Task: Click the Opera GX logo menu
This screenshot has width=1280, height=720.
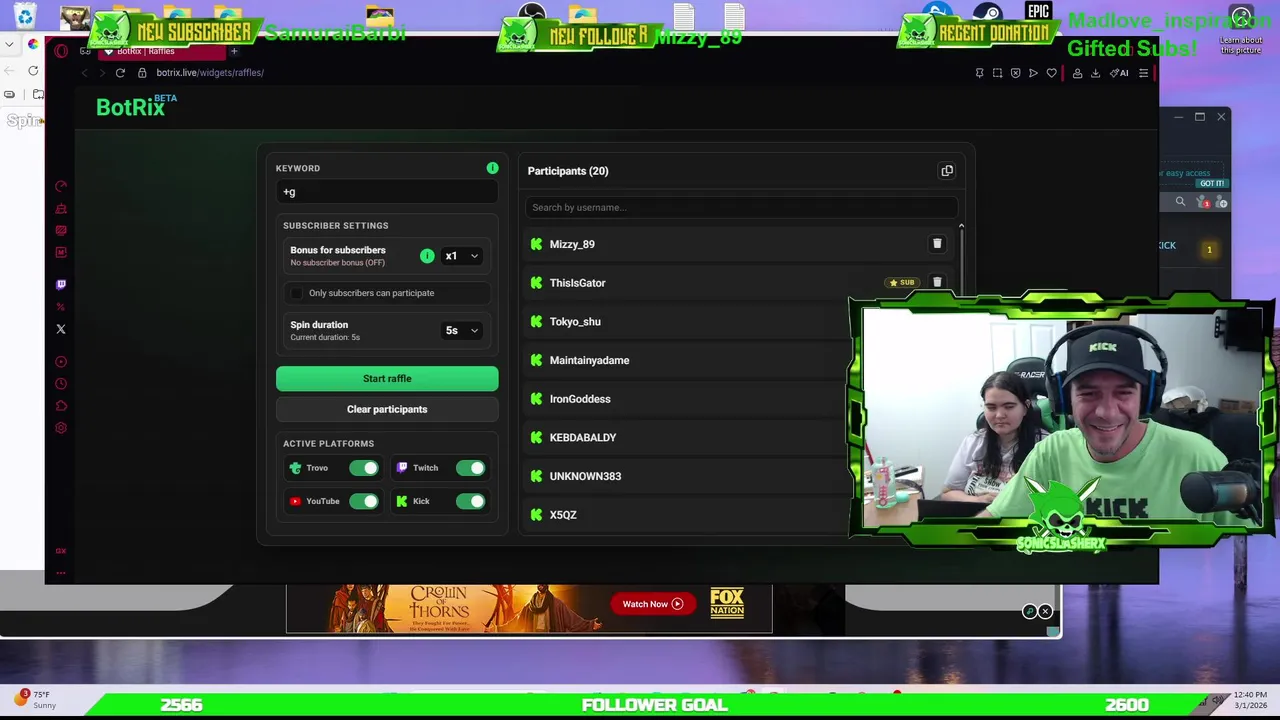Action: [61, 51]
